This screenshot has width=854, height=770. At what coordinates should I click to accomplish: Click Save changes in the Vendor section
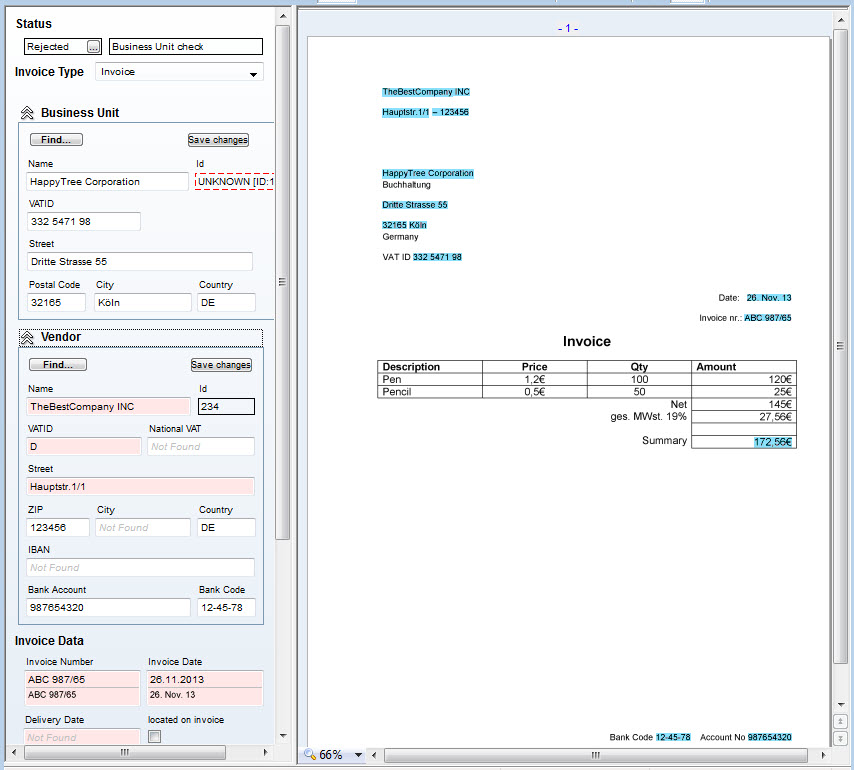221,365
